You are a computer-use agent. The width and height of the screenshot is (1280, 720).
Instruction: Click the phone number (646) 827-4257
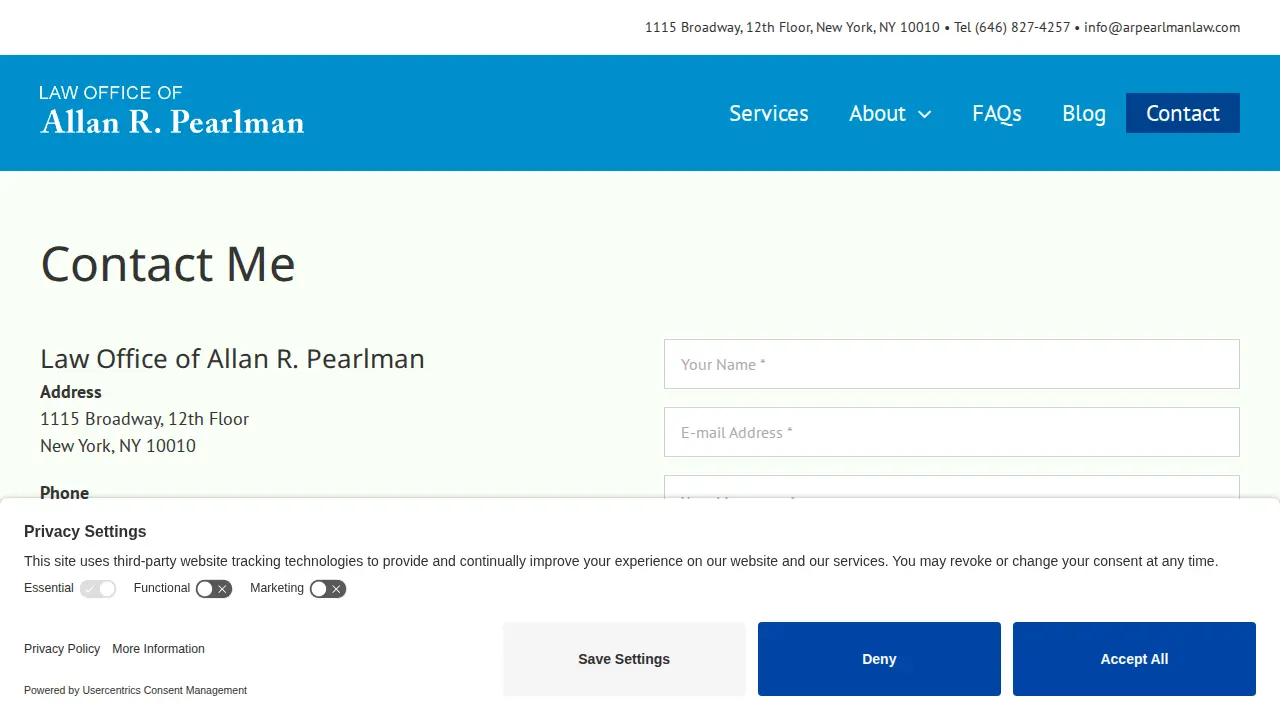(1022, 27)
